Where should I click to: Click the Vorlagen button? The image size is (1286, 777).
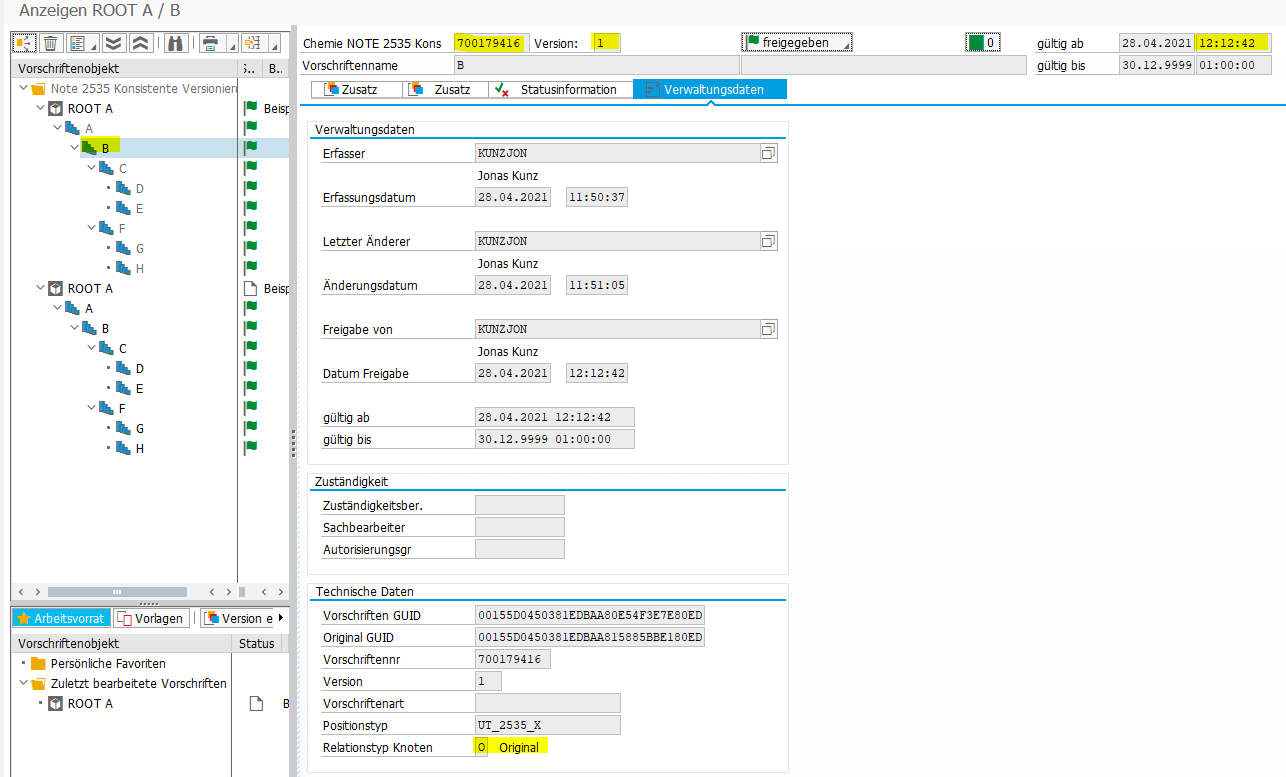coord(151,618)
